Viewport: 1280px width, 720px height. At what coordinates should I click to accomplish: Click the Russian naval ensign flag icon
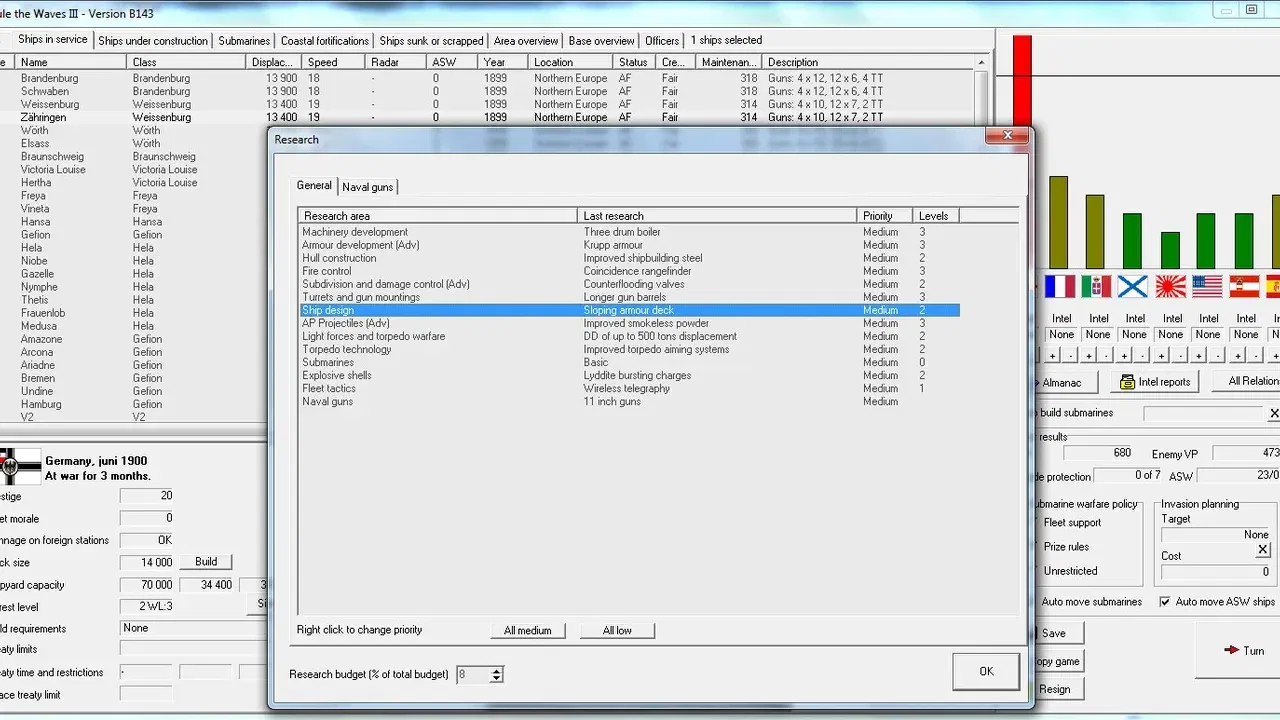1133,287
